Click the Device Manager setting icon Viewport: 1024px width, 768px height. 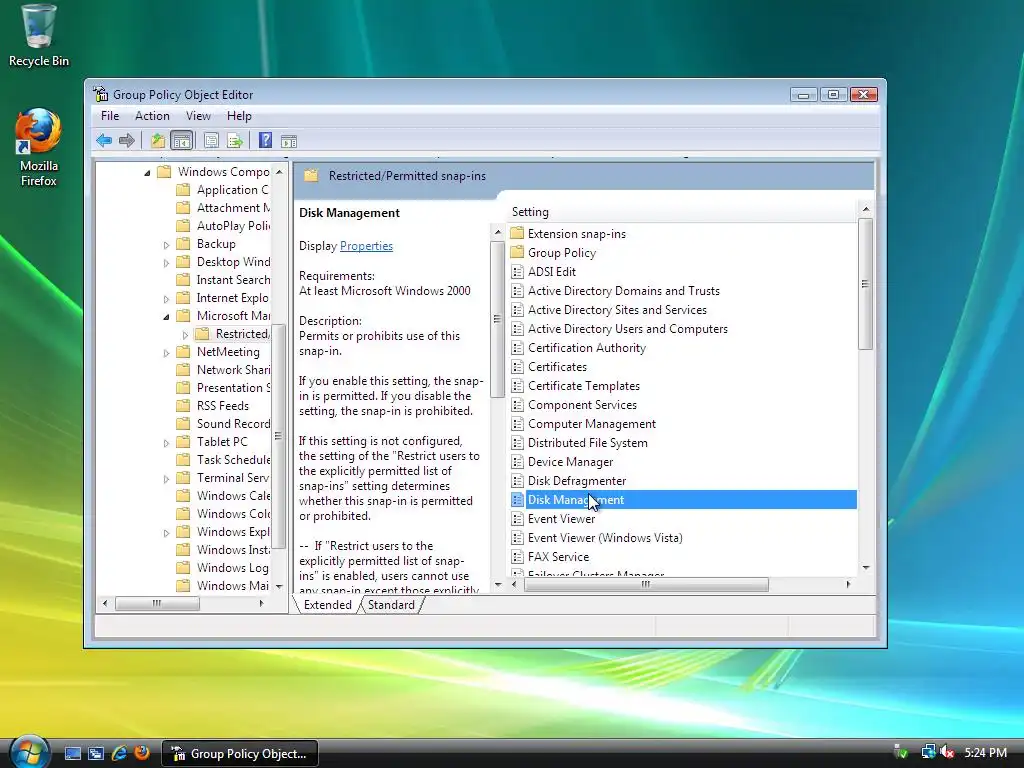pos(517,462)
